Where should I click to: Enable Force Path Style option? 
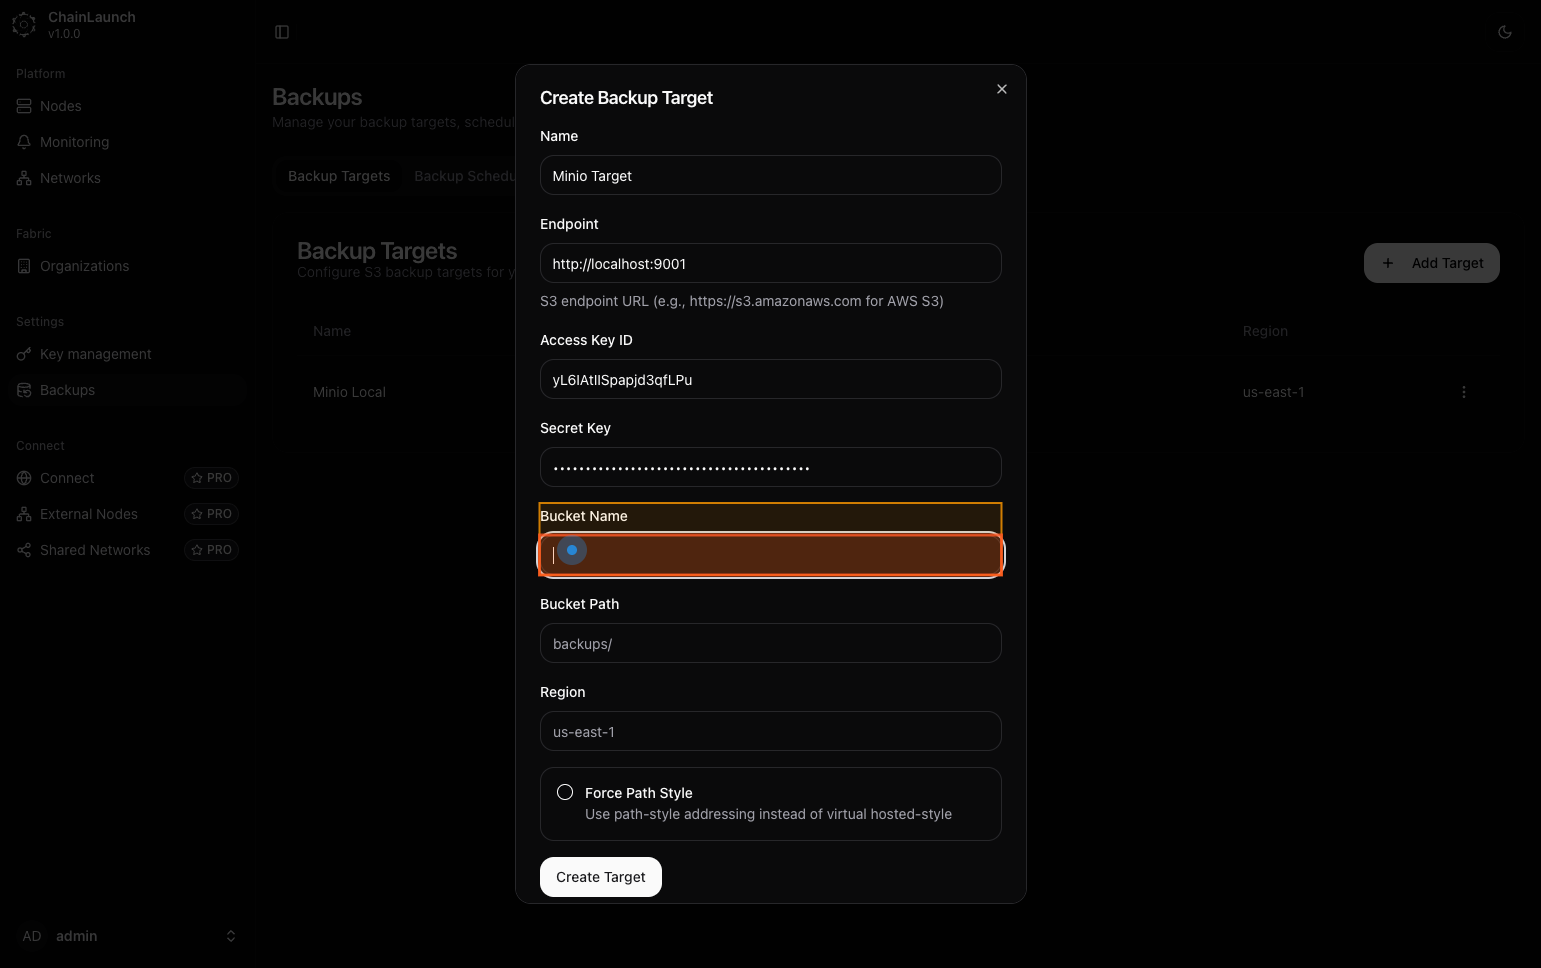coord(565,792)
